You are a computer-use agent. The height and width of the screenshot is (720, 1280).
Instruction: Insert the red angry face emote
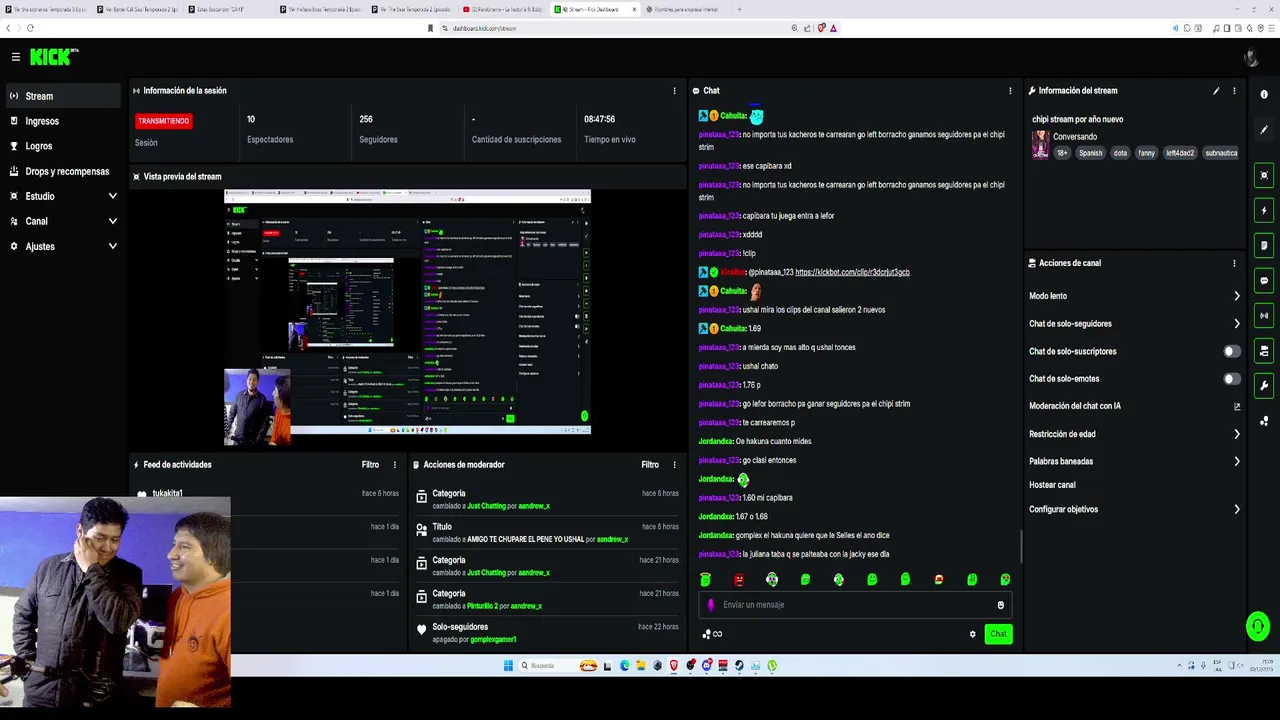click(x=739, y=580)
